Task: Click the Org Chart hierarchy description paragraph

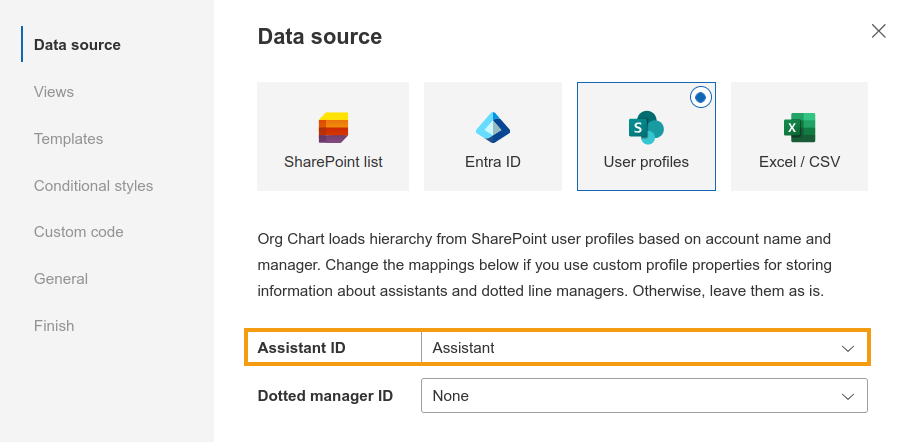Action: click(x=545, y=265)
